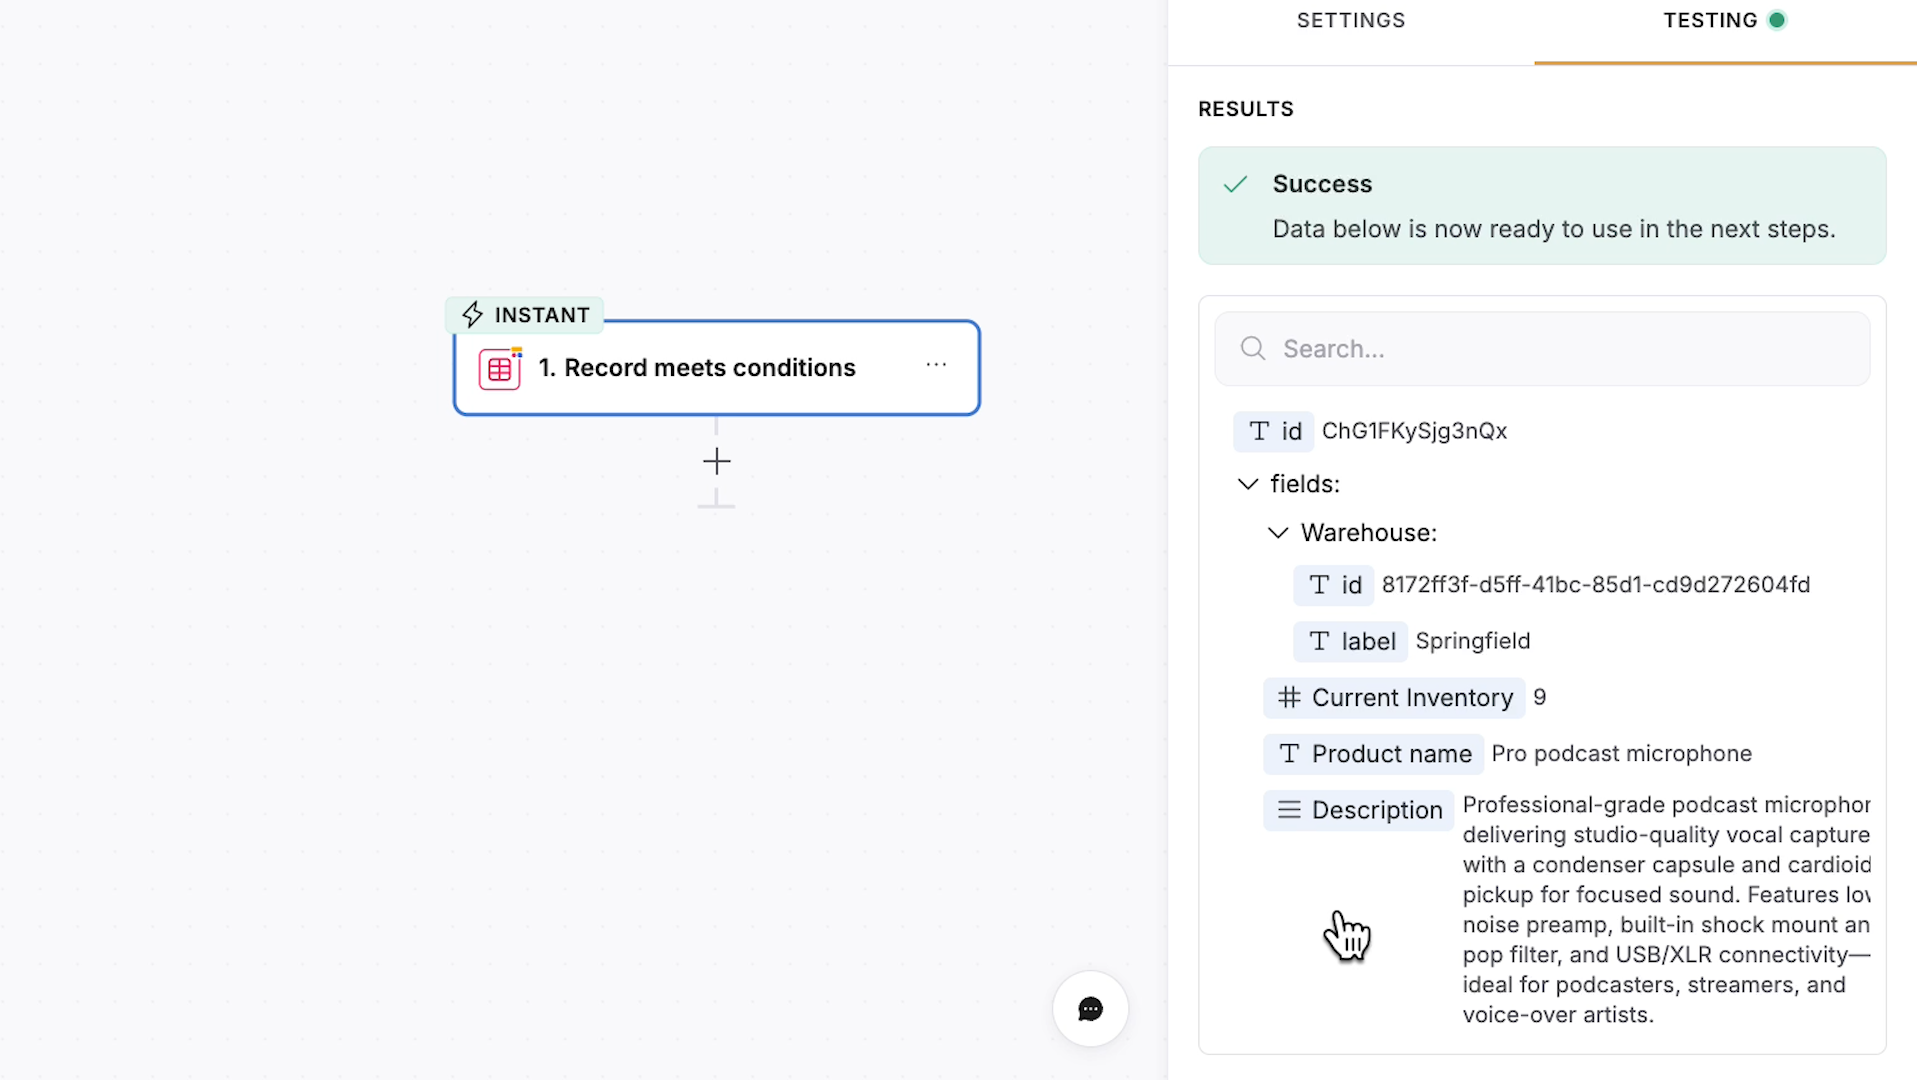Click the magnifier icon in the search box
The image size is (1920, 1080).
[x=1253, y=348]
